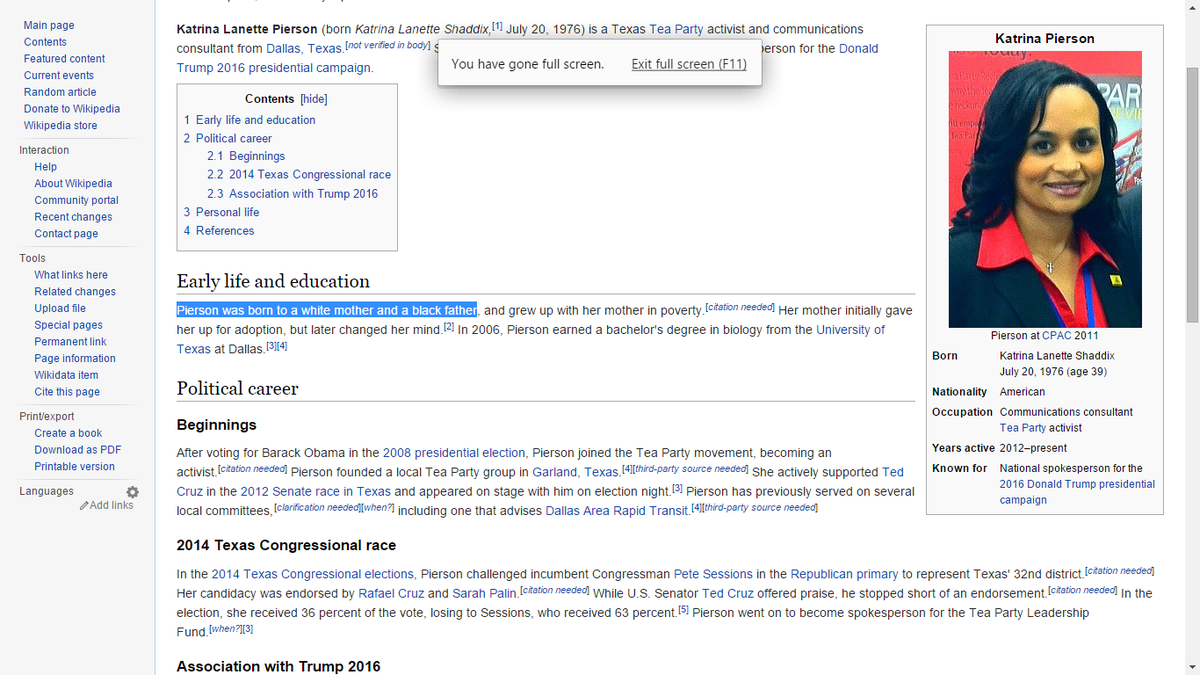Viewport: 1200px width, 675px height.
Task: Open the Rafael Cruz link
Action: [391, 593]
